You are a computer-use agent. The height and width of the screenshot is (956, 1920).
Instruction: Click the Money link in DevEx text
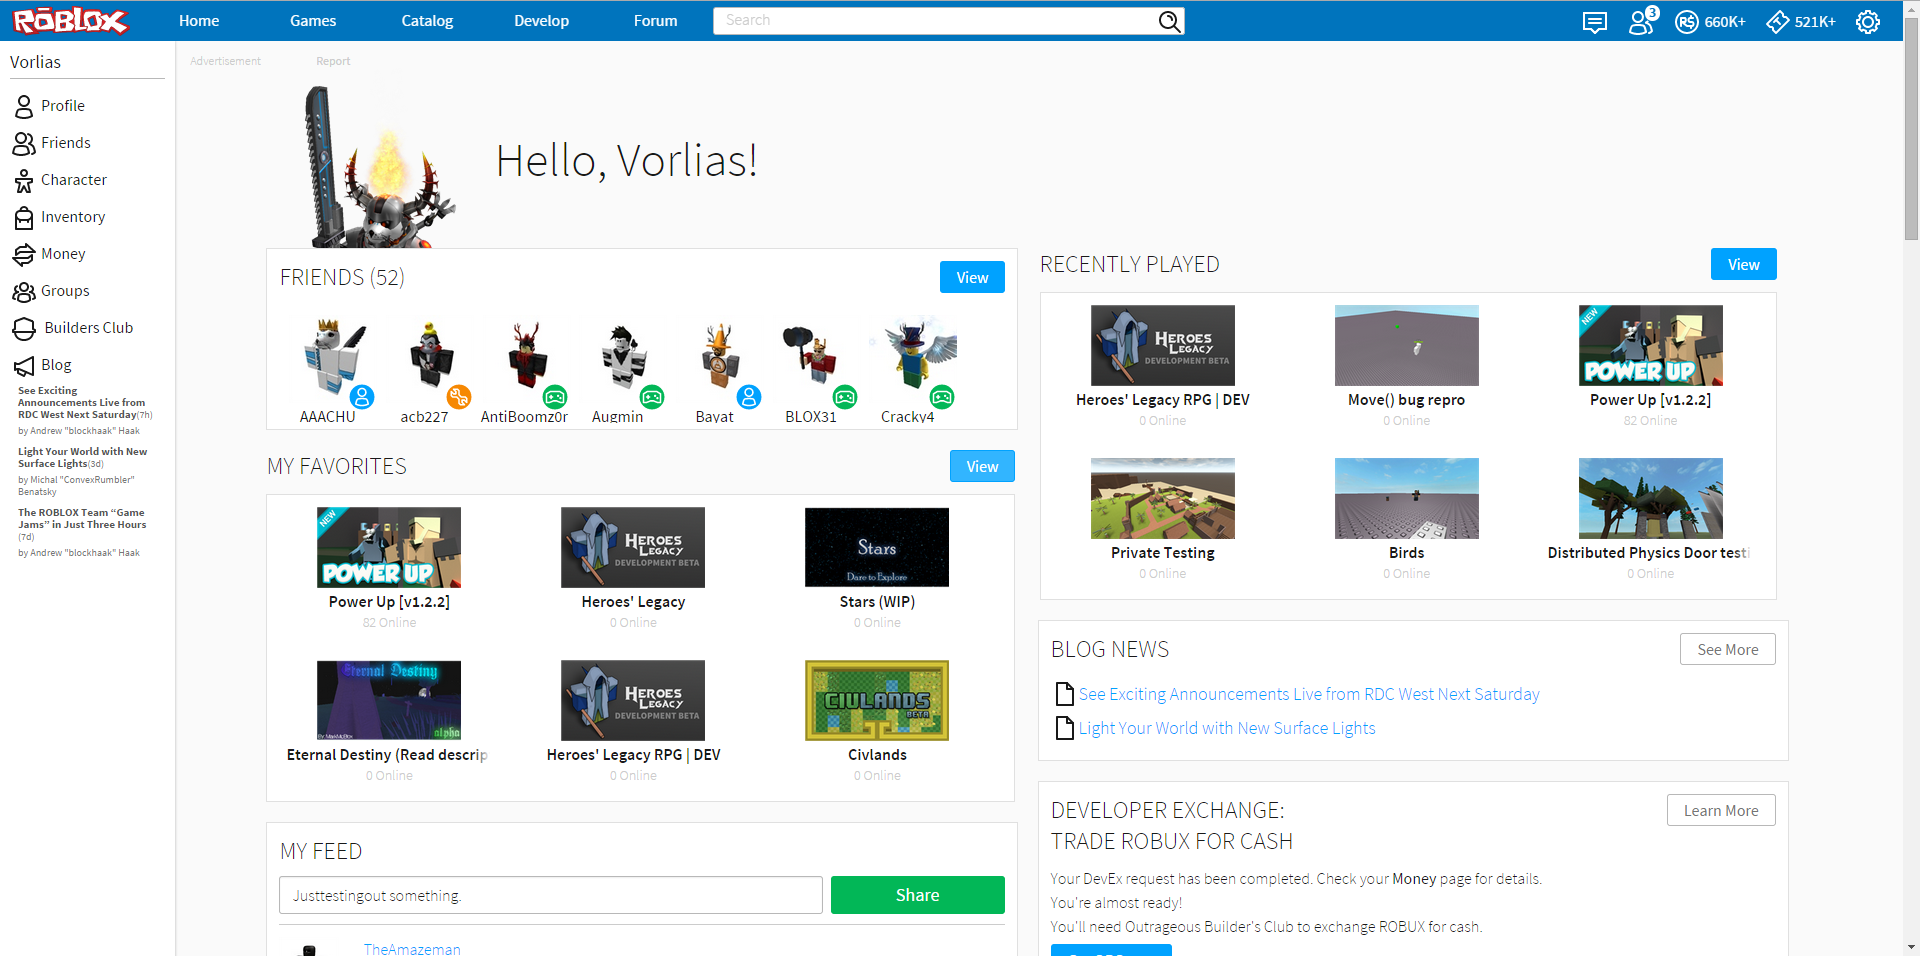1414,879
